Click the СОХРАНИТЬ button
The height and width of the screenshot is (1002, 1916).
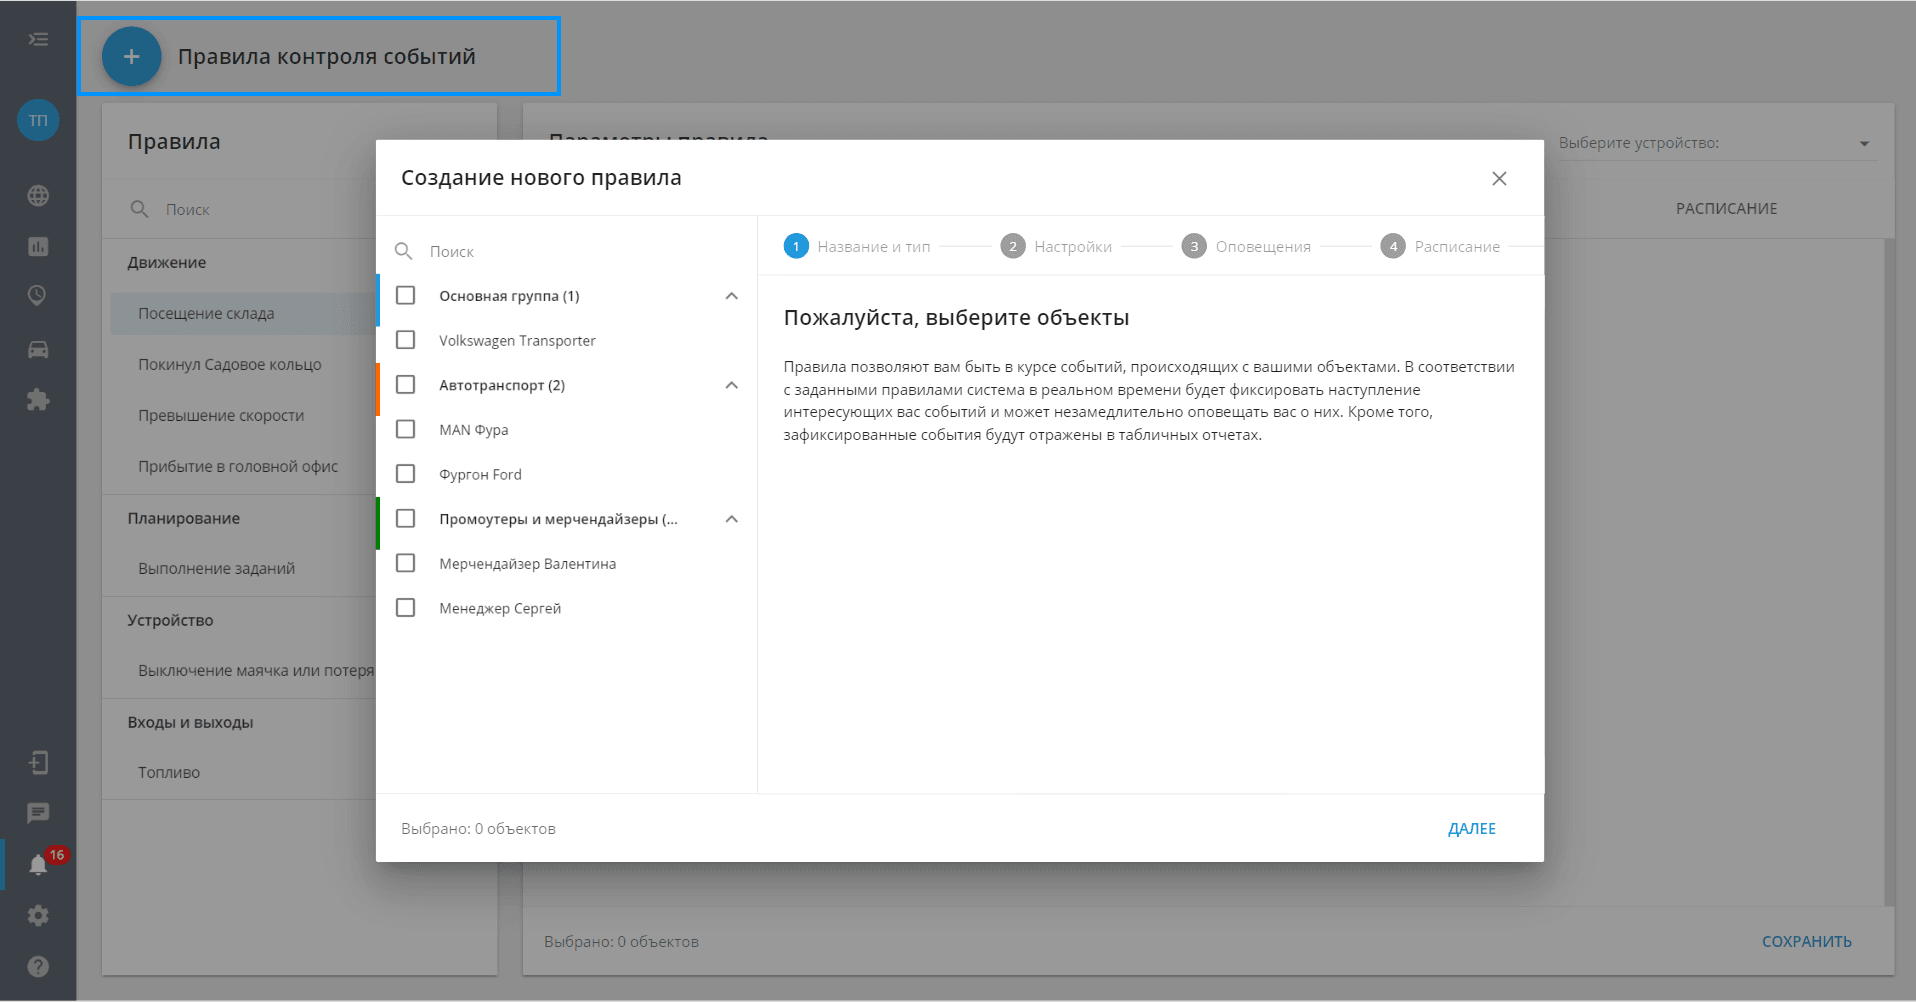point(1806,941)
